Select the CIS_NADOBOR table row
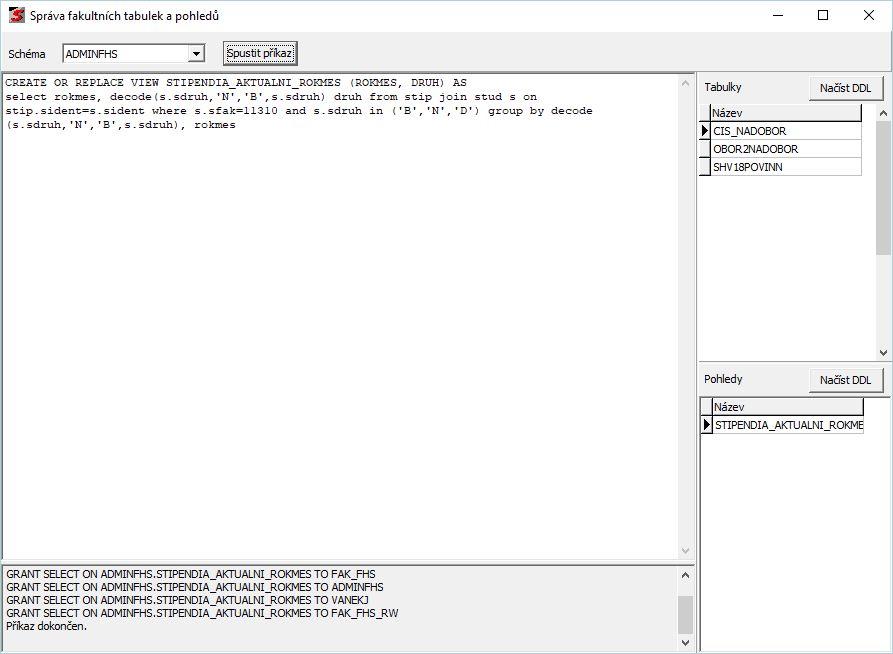The image size is (893, 654). coord(785,131)
